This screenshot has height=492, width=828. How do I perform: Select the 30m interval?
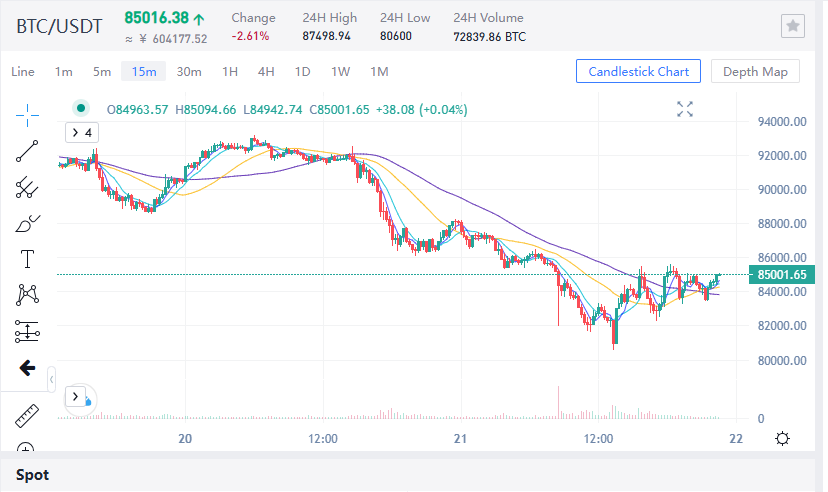pyautogui.click(x=189, y=71)
